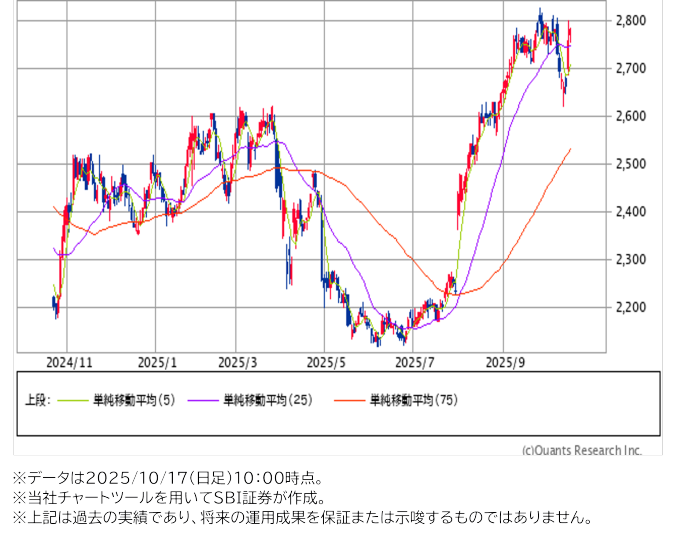Click the purple line swatch for 単純移動平均(25)
Screen dimensions: 700x540
[x=204, y=400]
